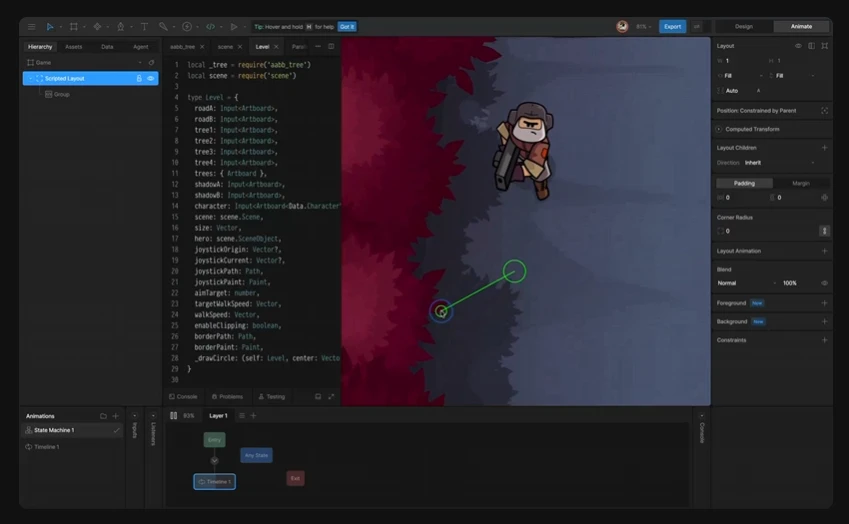Open the Testing tab
This screenshot has width=849, height=524.
[272, 397]
